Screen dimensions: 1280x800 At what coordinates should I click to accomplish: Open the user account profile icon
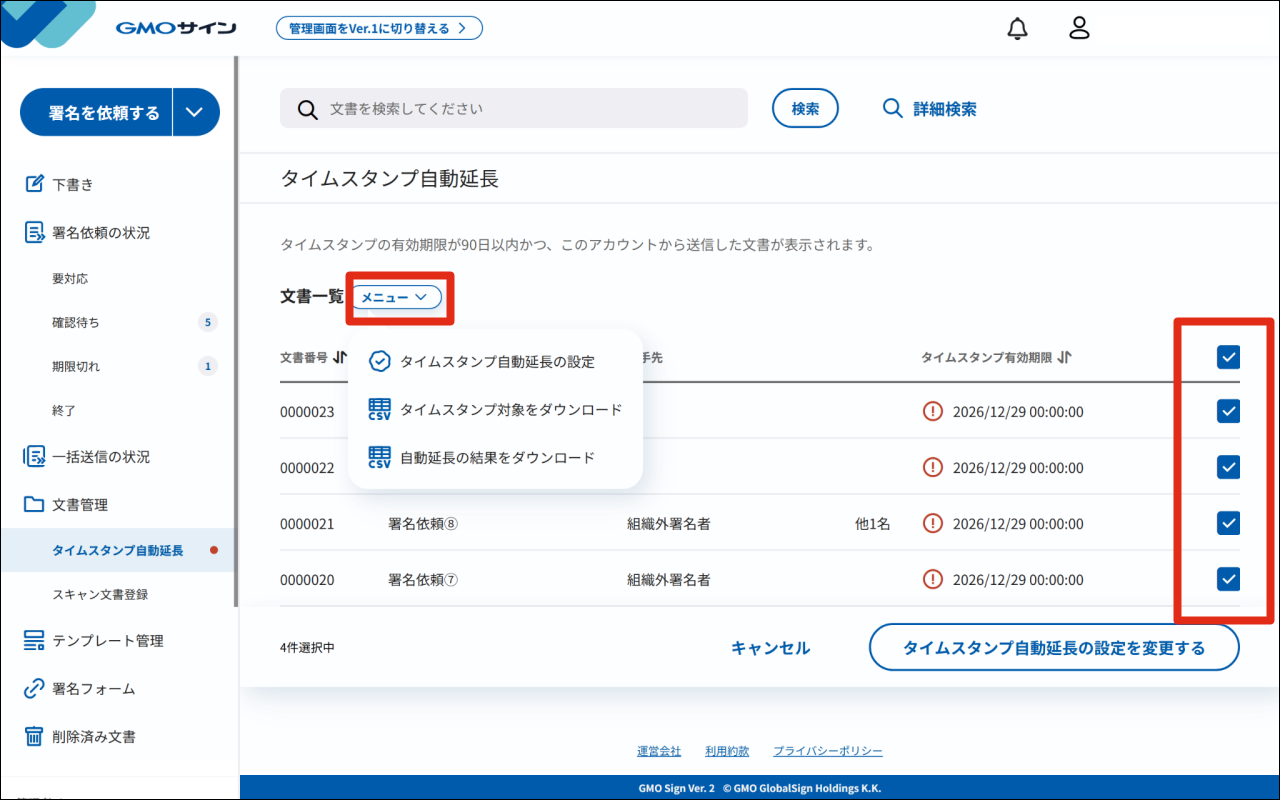[x=1079, y=28]
